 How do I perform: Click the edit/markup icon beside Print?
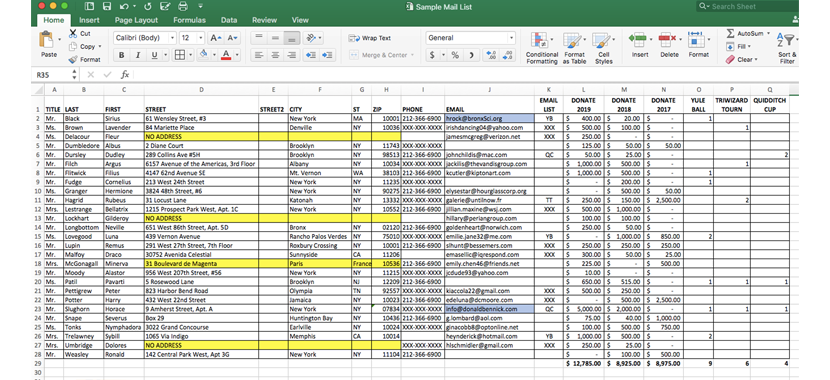[x=165, y=7]
